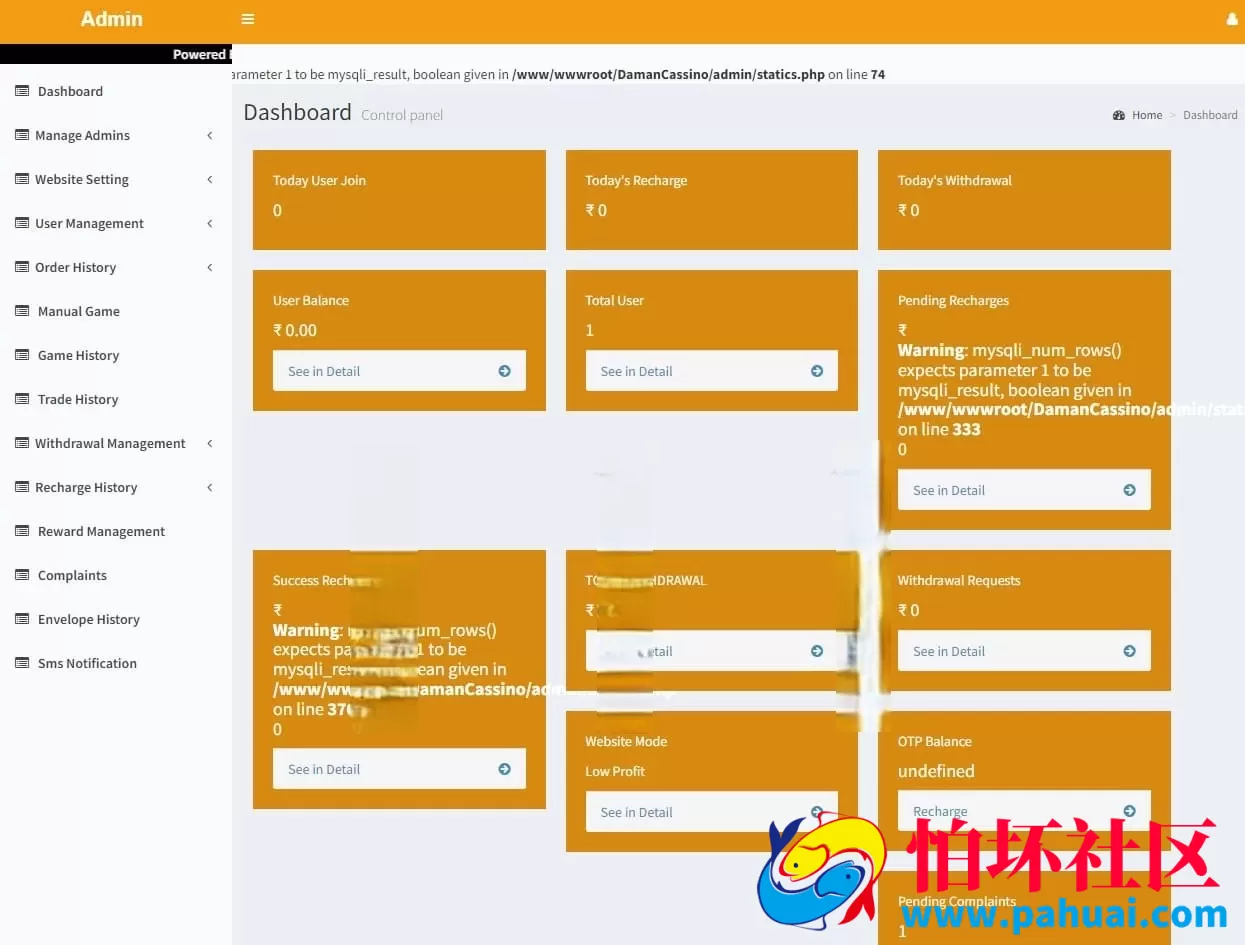Click the Home breadcrumb link
The width and height of the screenshot is (1245, 945).
pyautogui.click(x=1146, y=115)
